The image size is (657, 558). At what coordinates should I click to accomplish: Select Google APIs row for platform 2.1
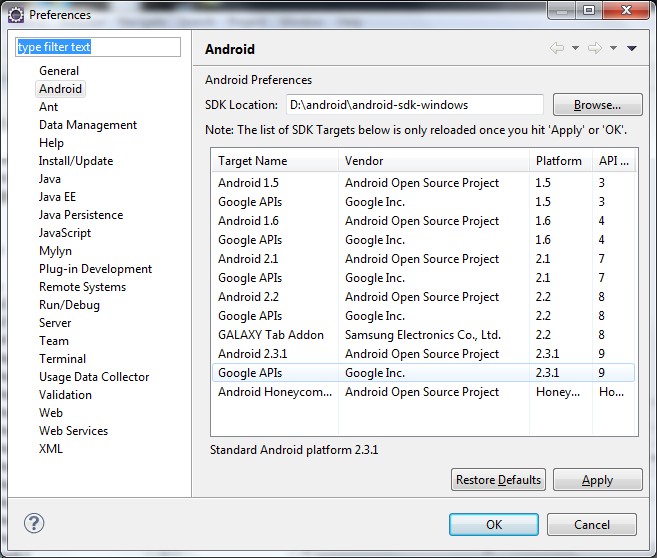(424, 278)
